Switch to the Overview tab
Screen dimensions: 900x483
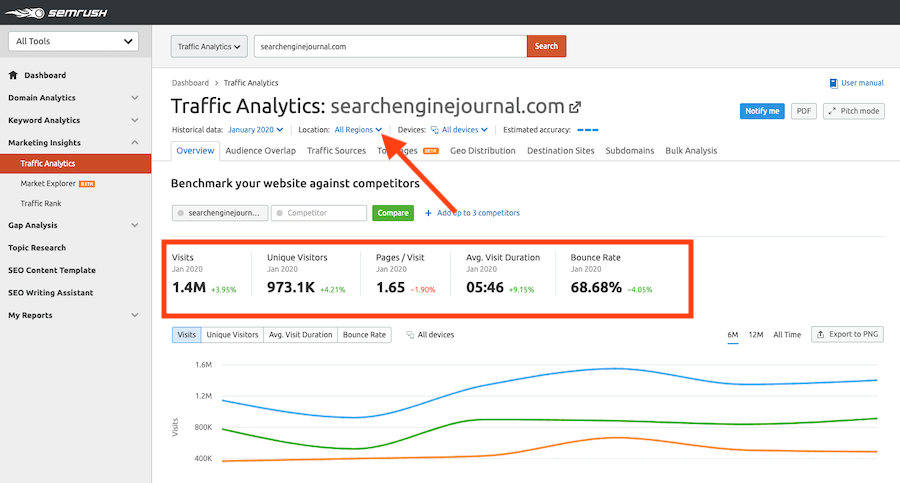click(195, 150)
